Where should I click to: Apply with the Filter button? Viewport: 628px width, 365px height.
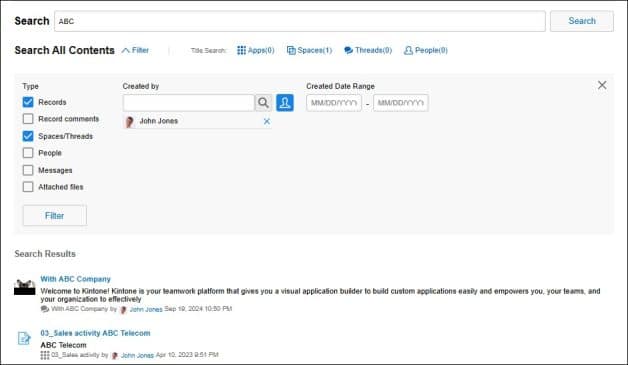tap(54, 216)
